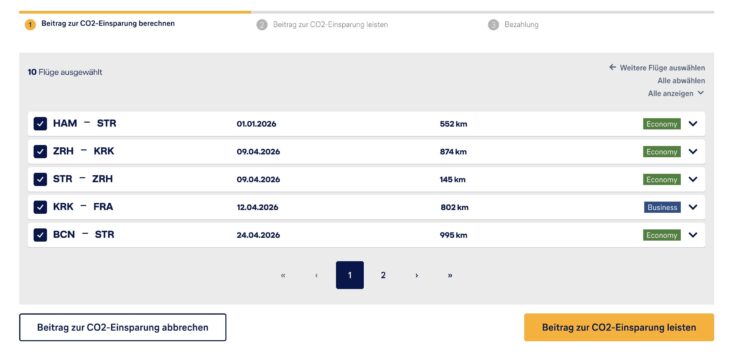Click the distance 802 km

[x=454, y=208]
